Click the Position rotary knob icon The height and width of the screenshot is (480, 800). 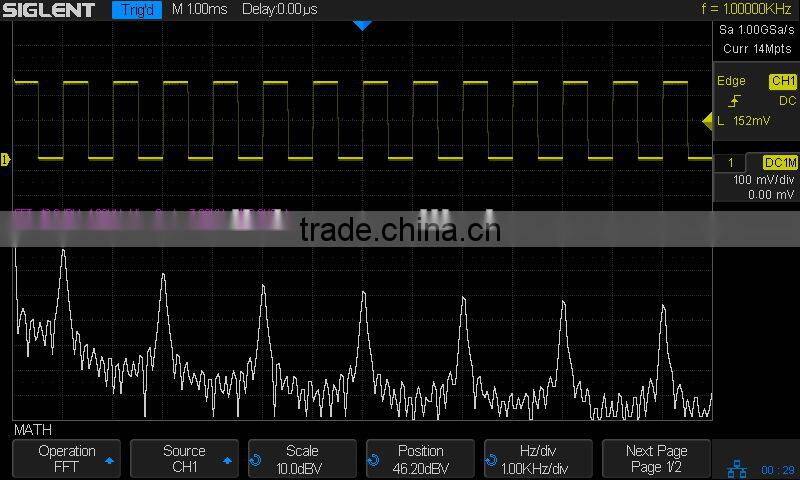374,461
